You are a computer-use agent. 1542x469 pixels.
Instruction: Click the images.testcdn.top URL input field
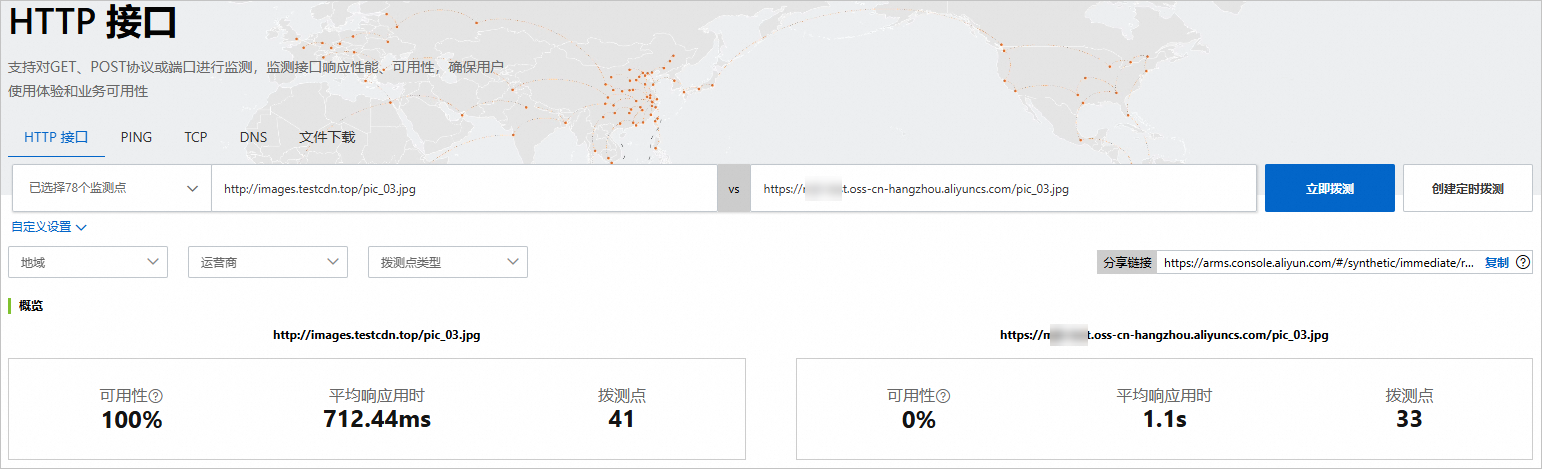click(464, 188)
